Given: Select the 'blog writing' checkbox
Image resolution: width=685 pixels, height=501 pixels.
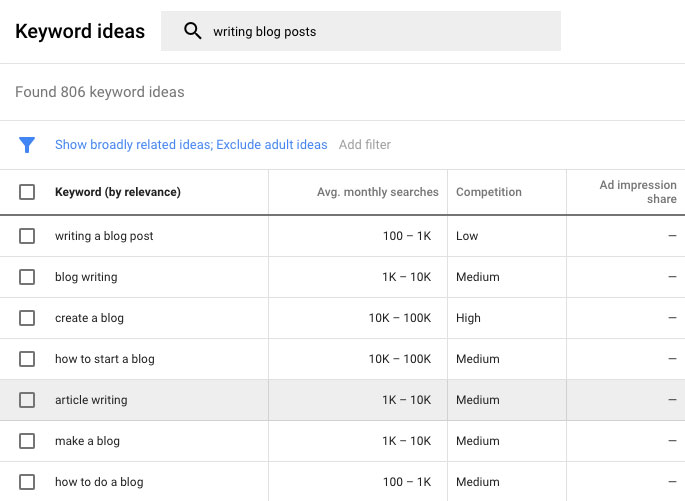Looking at the screenshot, I should 27,277.
